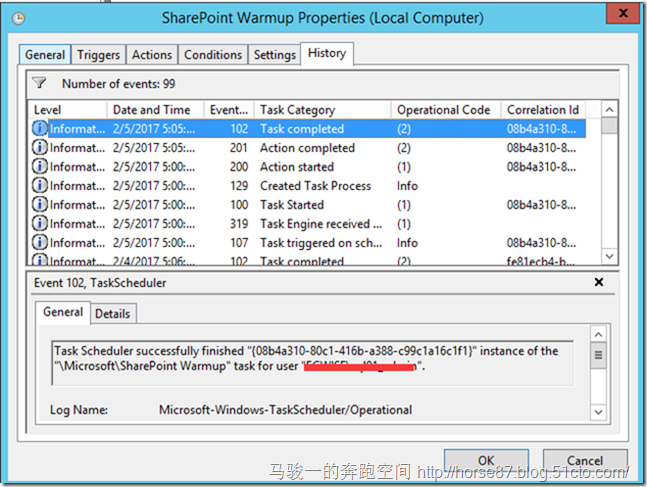The width and height of the screenshot is (647, 487).
Task: Click 'Info' code in Created Task Process row
Action: coord(407,186)
